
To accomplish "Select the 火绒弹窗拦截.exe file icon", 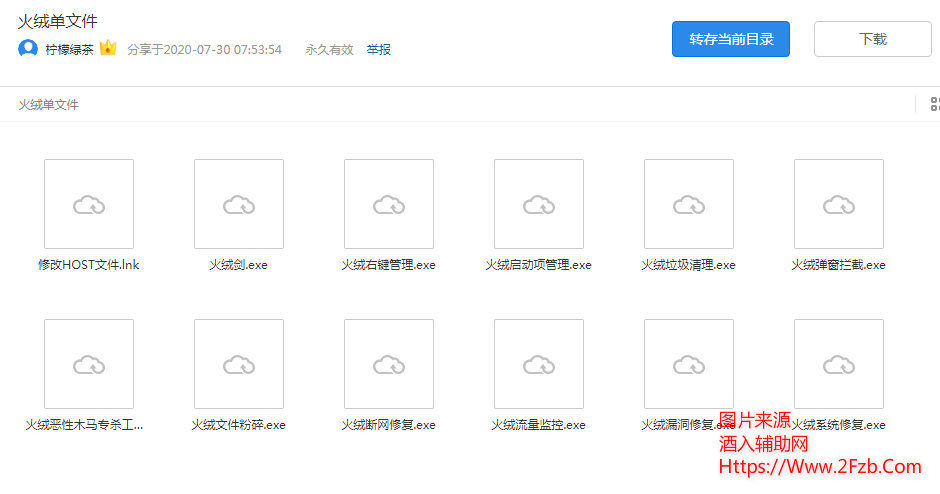I will tap(839, 204).
